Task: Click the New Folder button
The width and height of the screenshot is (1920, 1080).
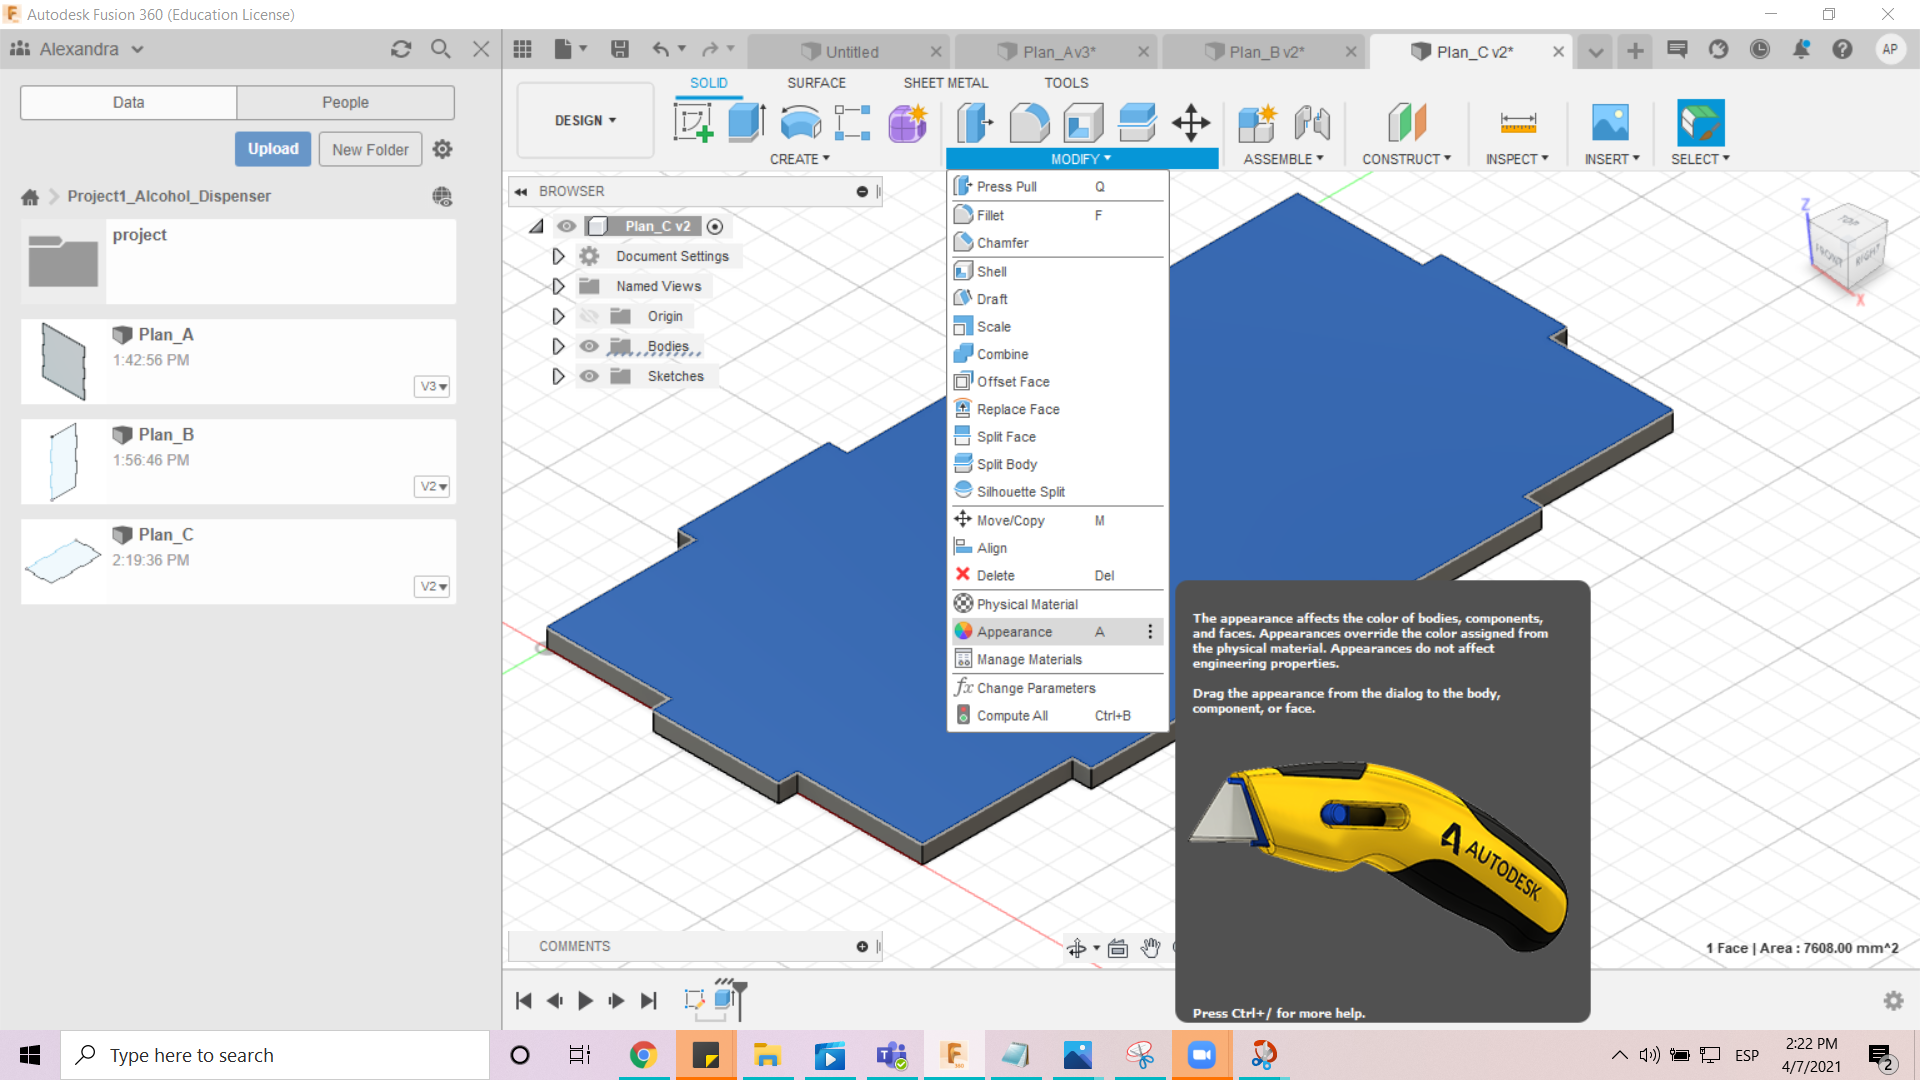Action: [370, 149]
